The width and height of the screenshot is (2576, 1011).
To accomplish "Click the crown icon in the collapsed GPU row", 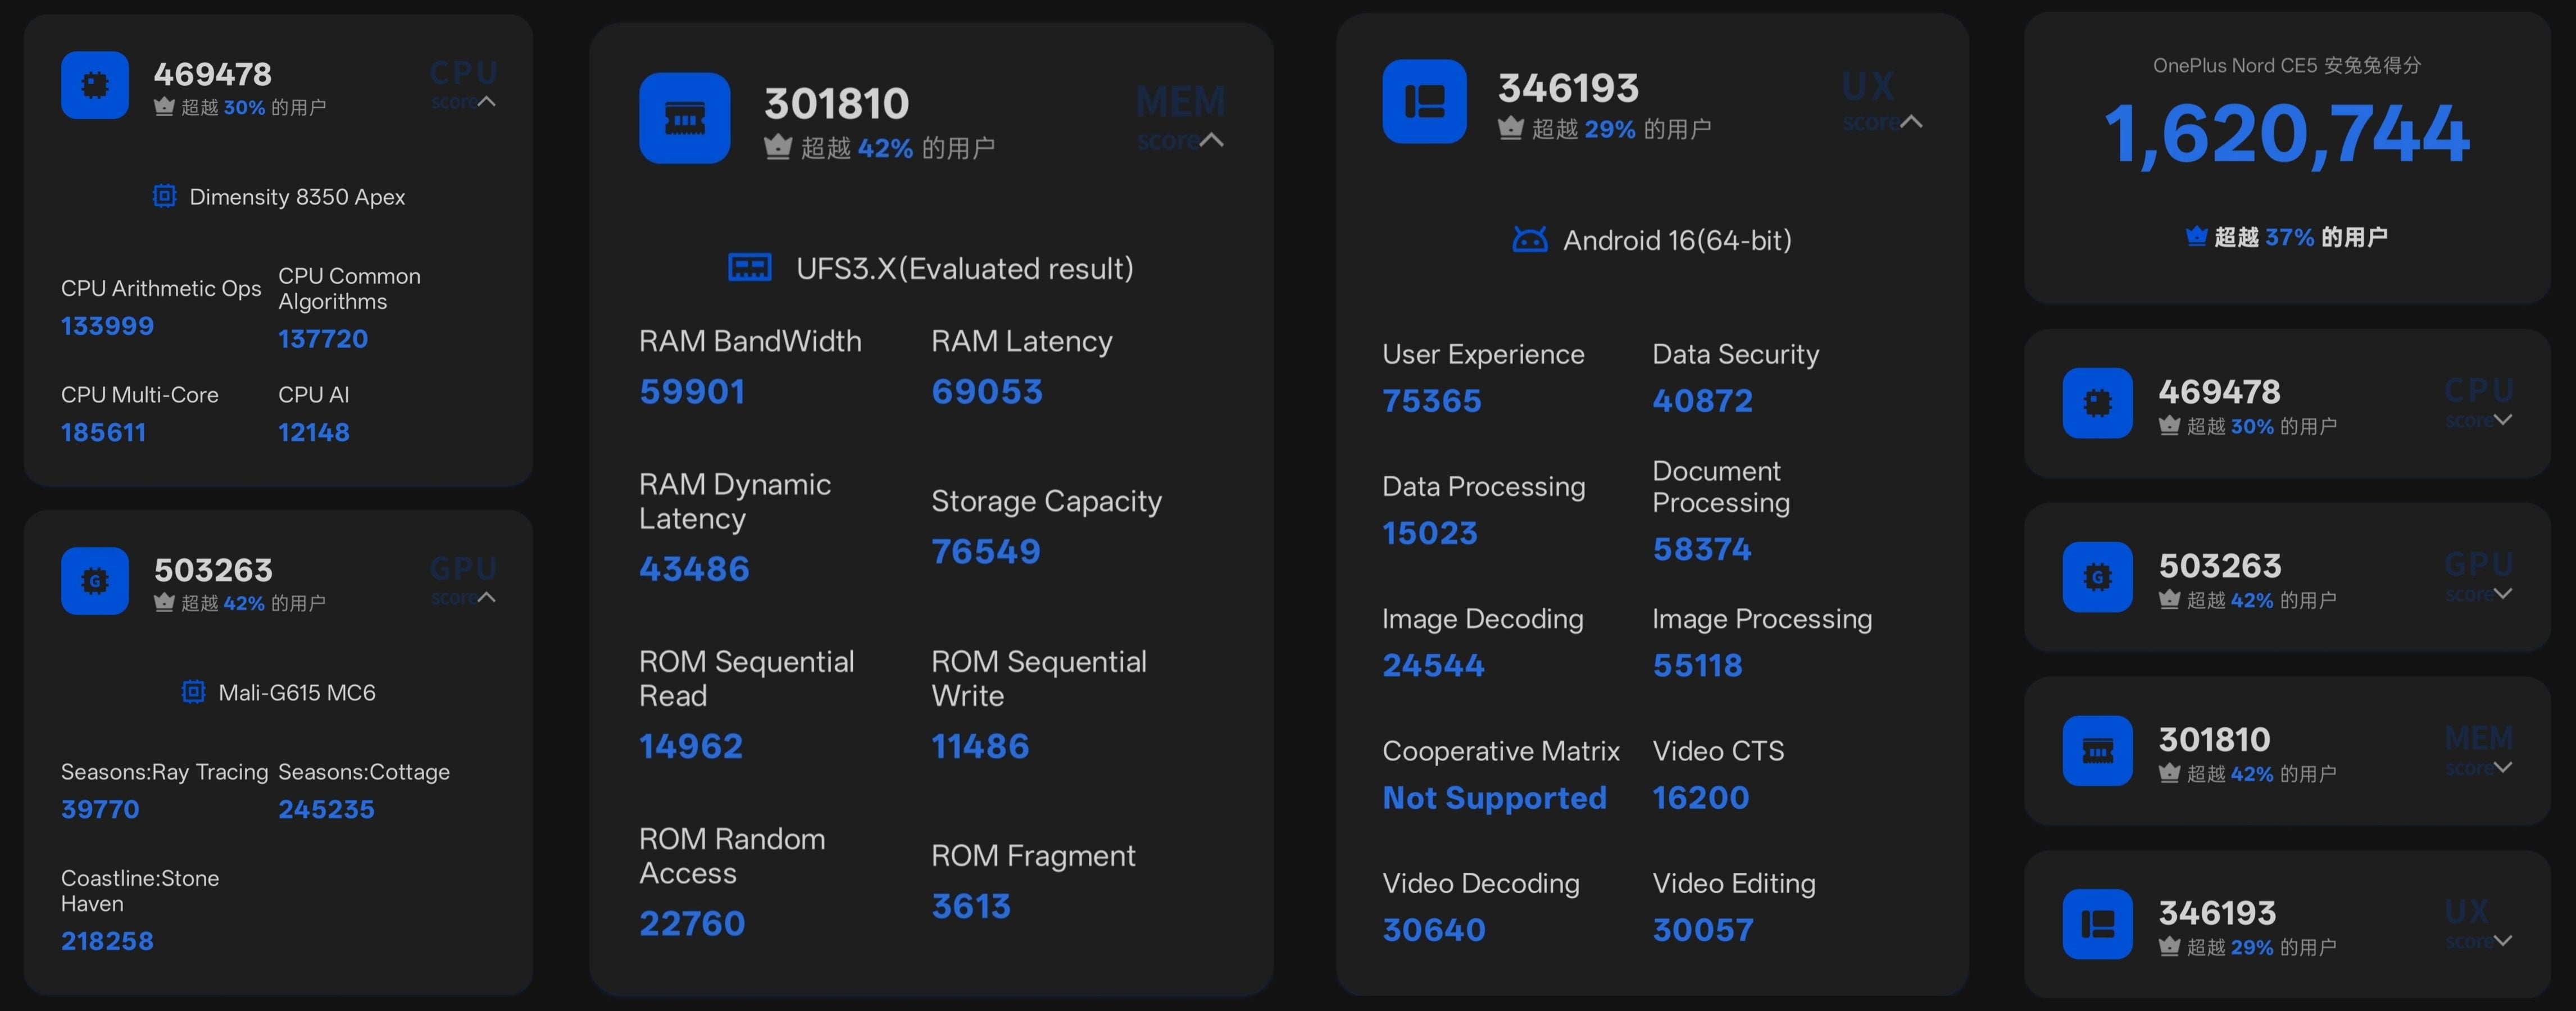I will pos(2169,600).
